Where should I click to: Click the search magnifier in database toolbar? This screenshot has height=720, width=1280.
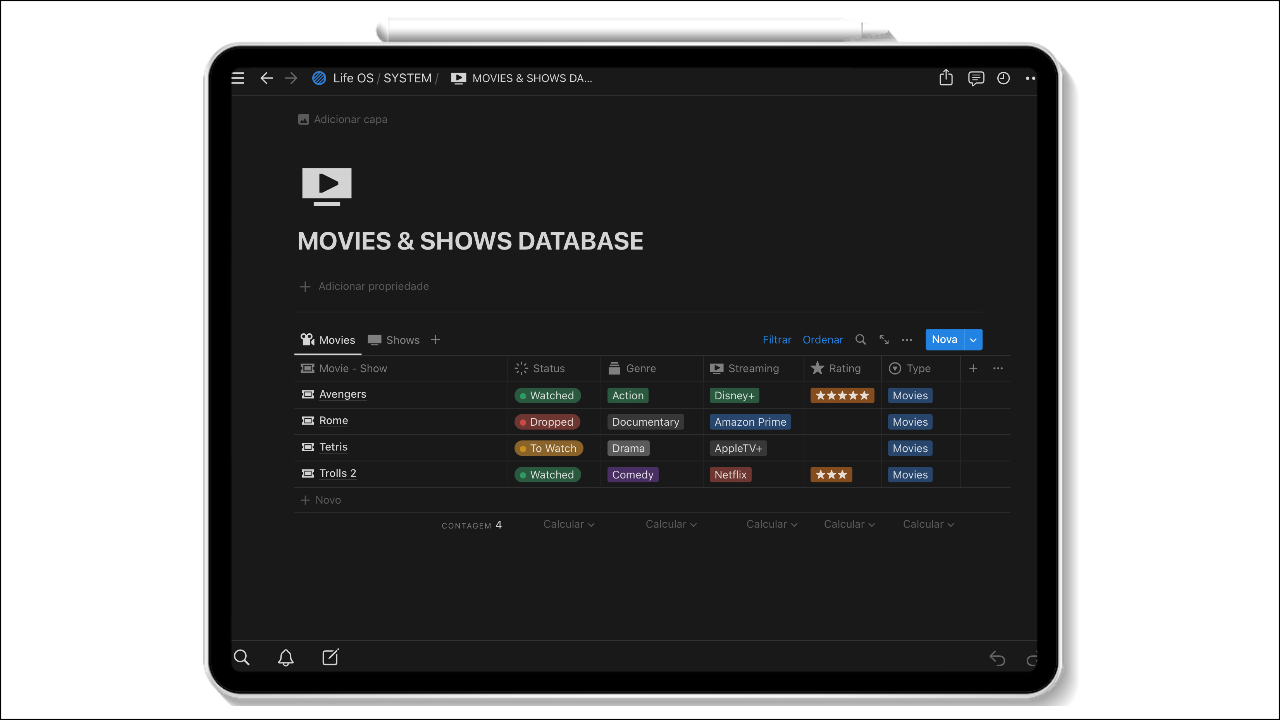click(861, 340)
